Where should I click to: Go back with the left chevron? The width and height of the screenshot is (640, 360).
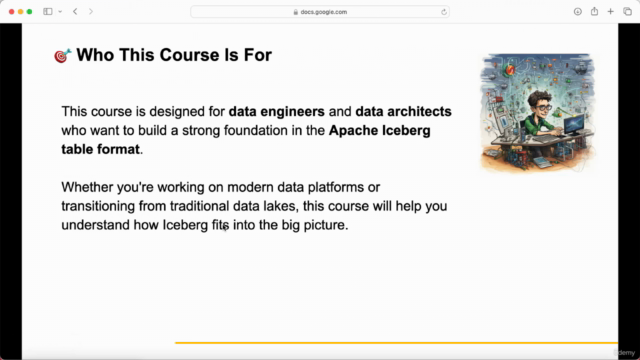click(75, 11)
